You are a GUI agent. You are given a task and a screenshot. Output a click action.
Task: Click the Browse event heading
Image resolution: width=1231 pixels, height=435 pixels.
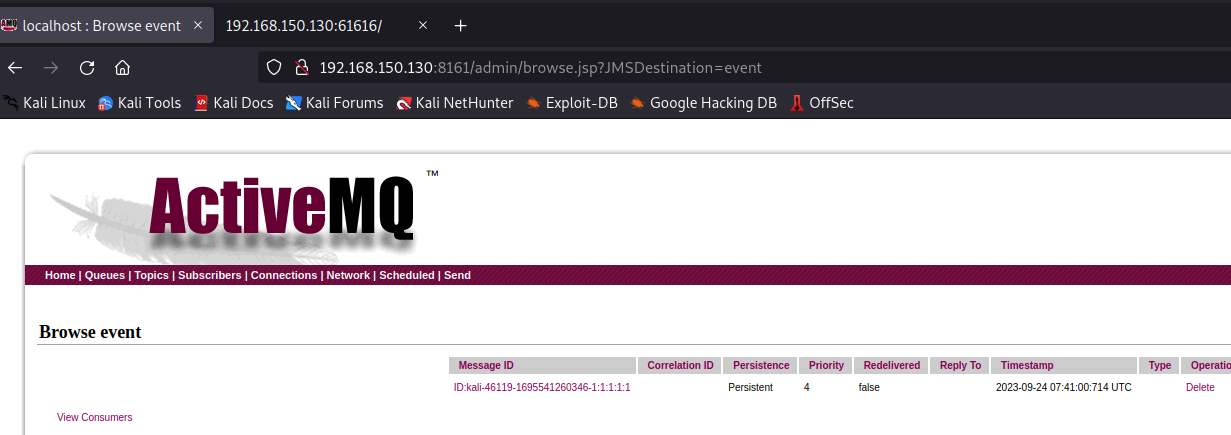point(90,331)
